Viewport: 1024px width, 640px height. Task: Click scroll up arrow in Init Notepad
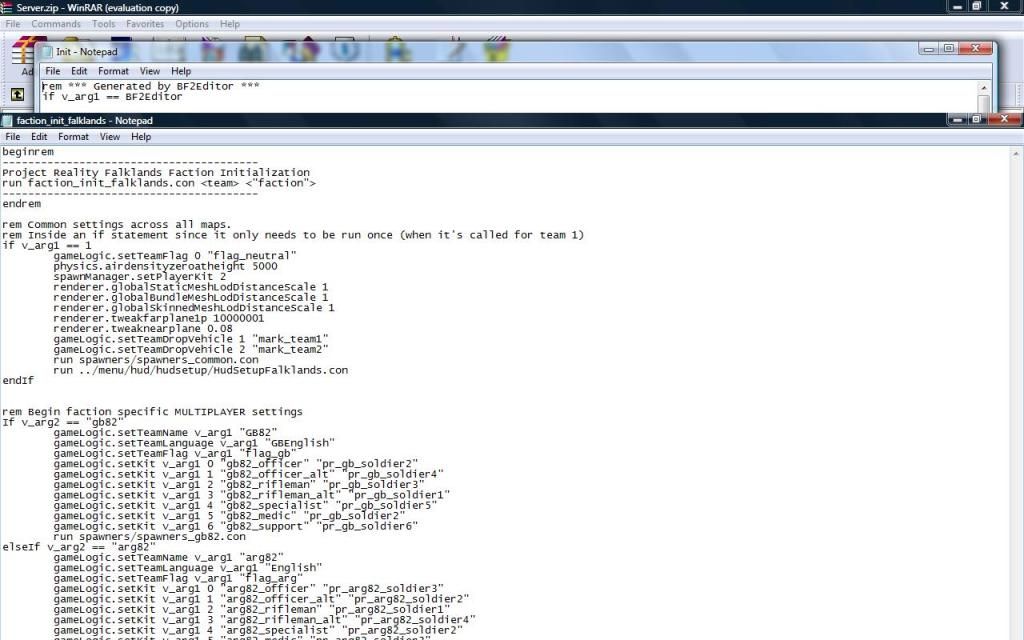click(984, 89)
